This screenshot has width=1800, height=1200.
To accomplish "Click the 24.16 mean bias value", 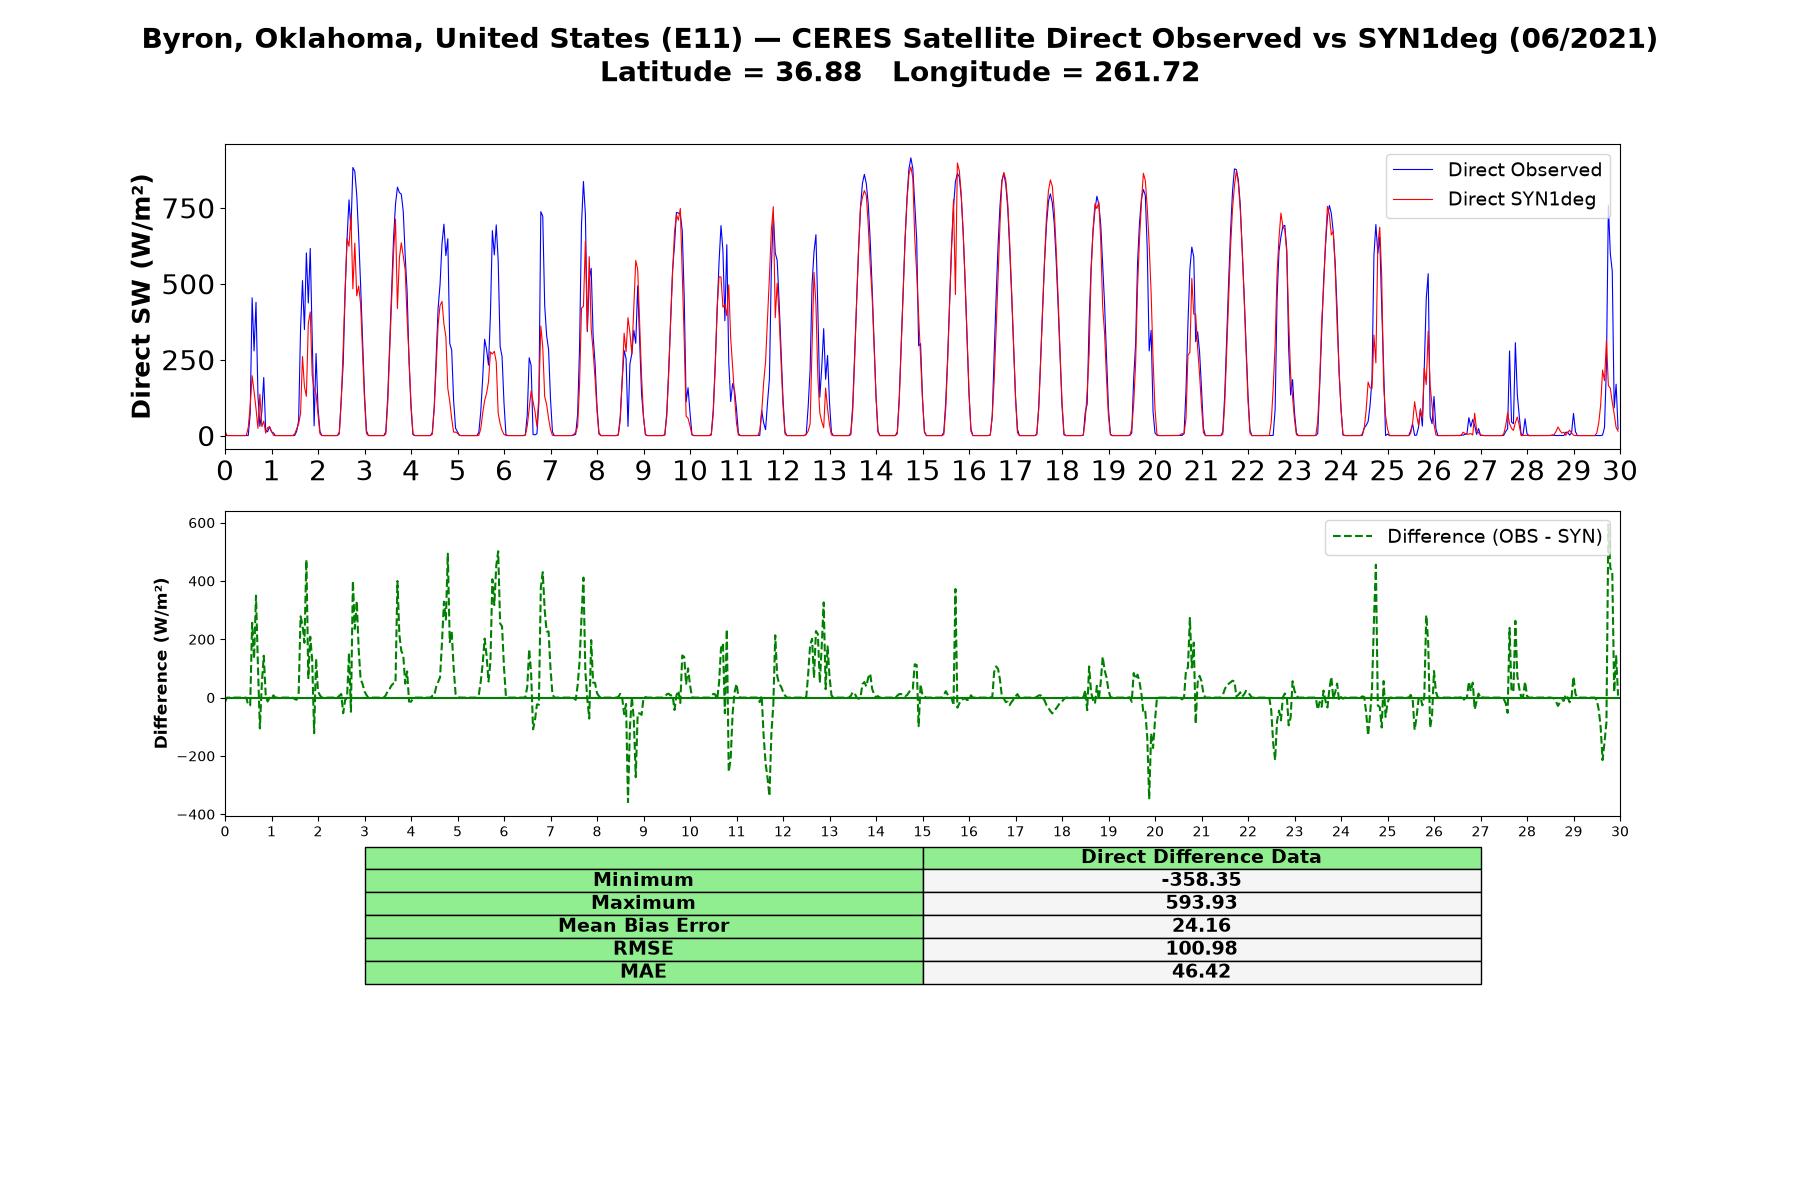I will (1201, 926).
